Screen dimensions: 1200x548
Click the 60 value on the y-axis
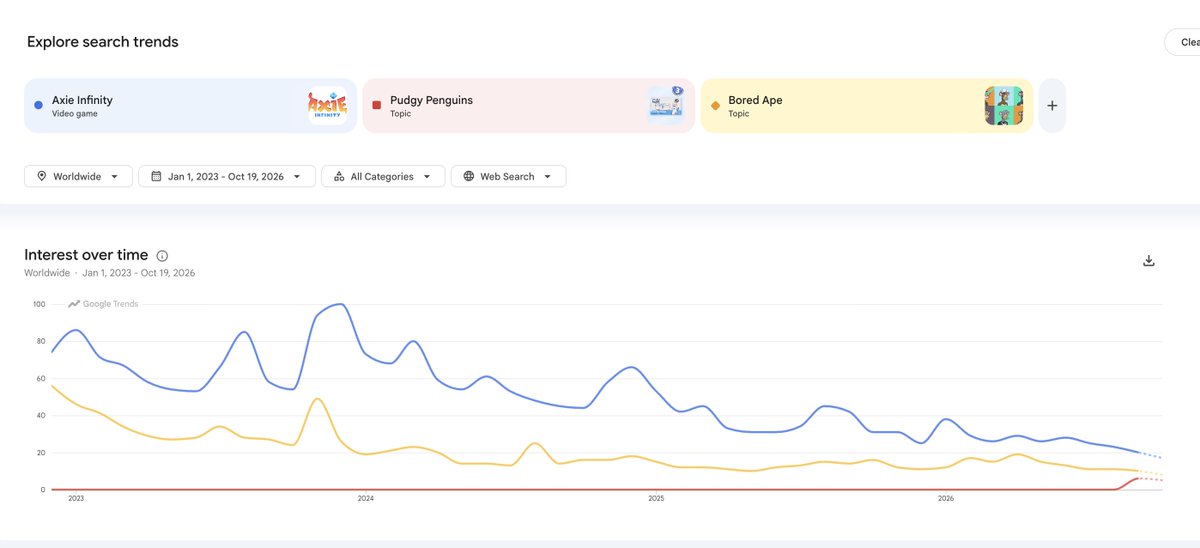(x=41, y=379)
